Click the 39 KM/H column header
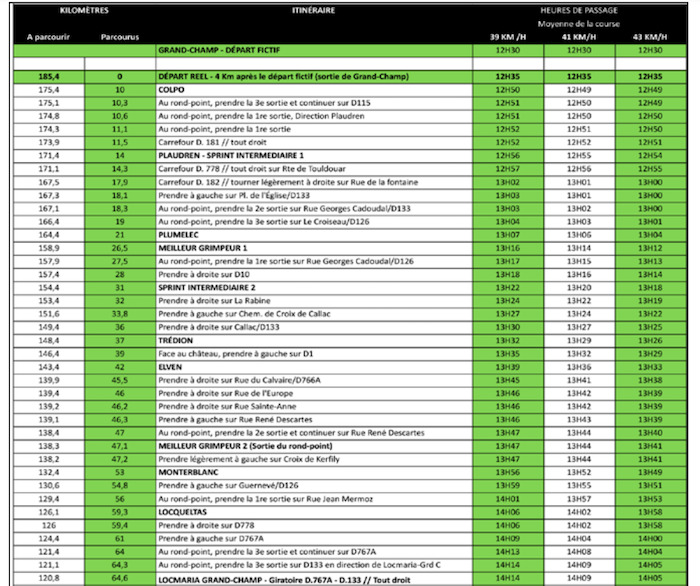The height and width of the screenshot is (586, 700). [508, 37]
